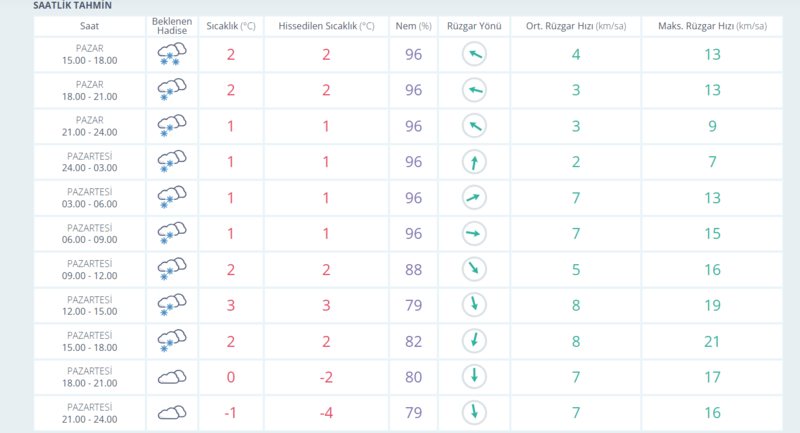800x433 pixels.
Task: Click the SAATLİK TAHMİN section title
Action: coord(72,5)
